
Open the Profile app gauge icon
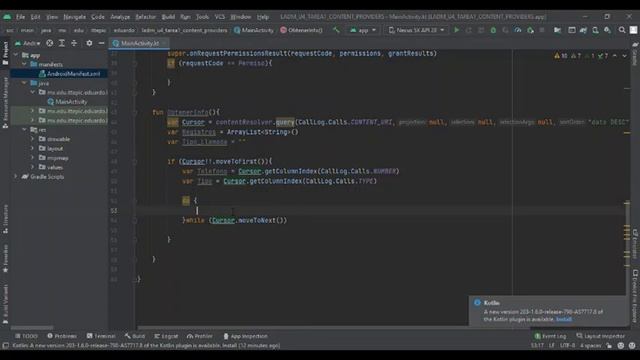point(518,30)
